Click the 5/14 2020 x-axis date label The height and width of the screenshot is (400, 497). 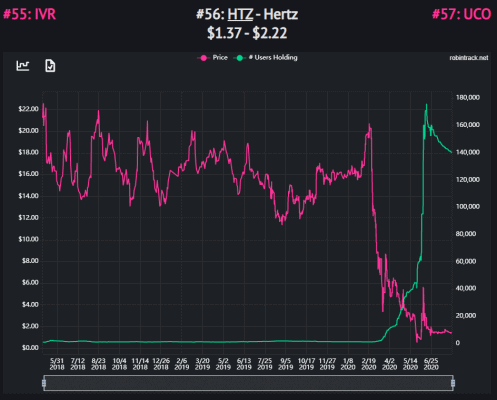410,364
